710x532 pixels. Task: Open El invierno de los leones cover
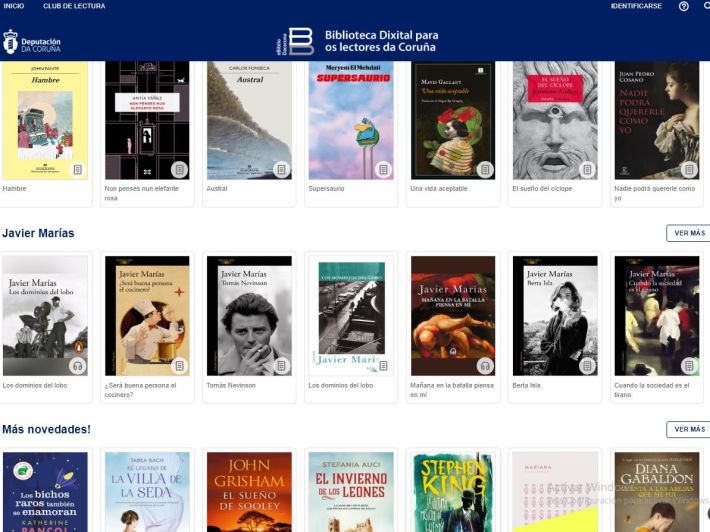[x=351, y=492]
